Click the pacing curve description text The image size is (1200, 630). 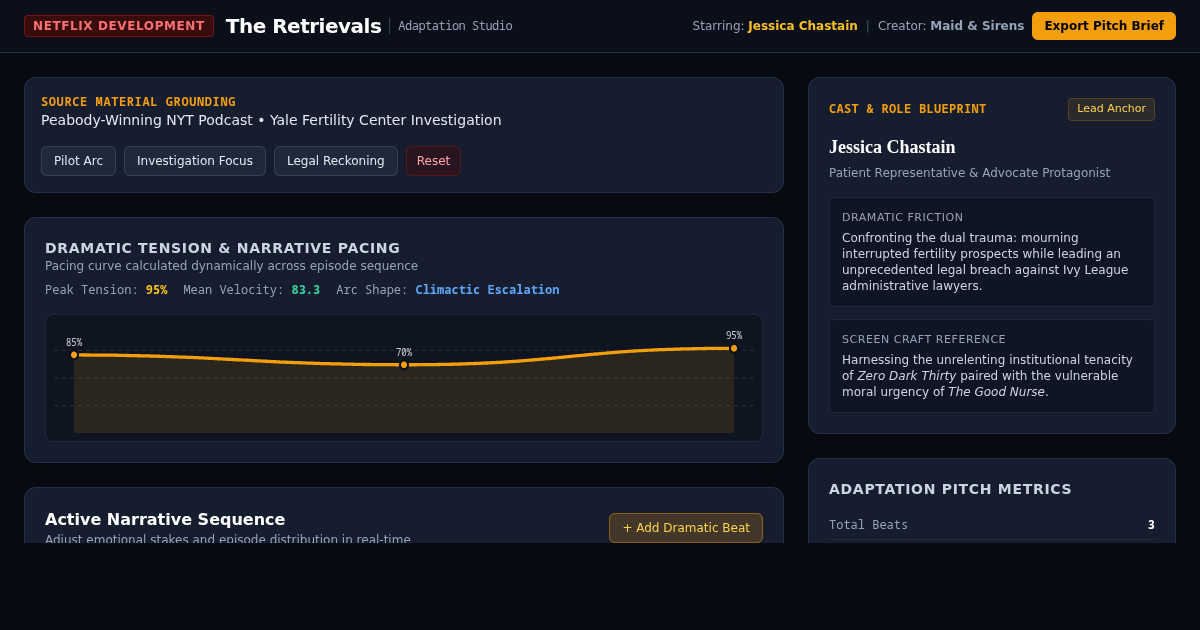231,266
